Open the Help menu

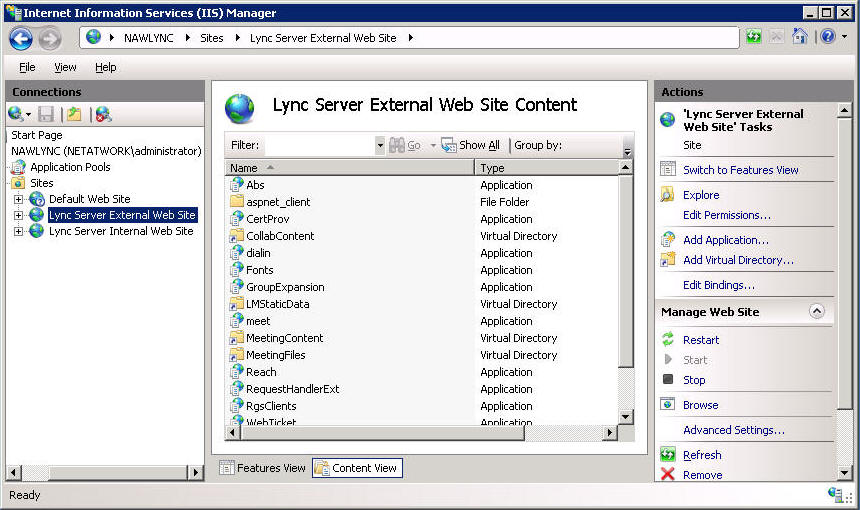(105, 67)
